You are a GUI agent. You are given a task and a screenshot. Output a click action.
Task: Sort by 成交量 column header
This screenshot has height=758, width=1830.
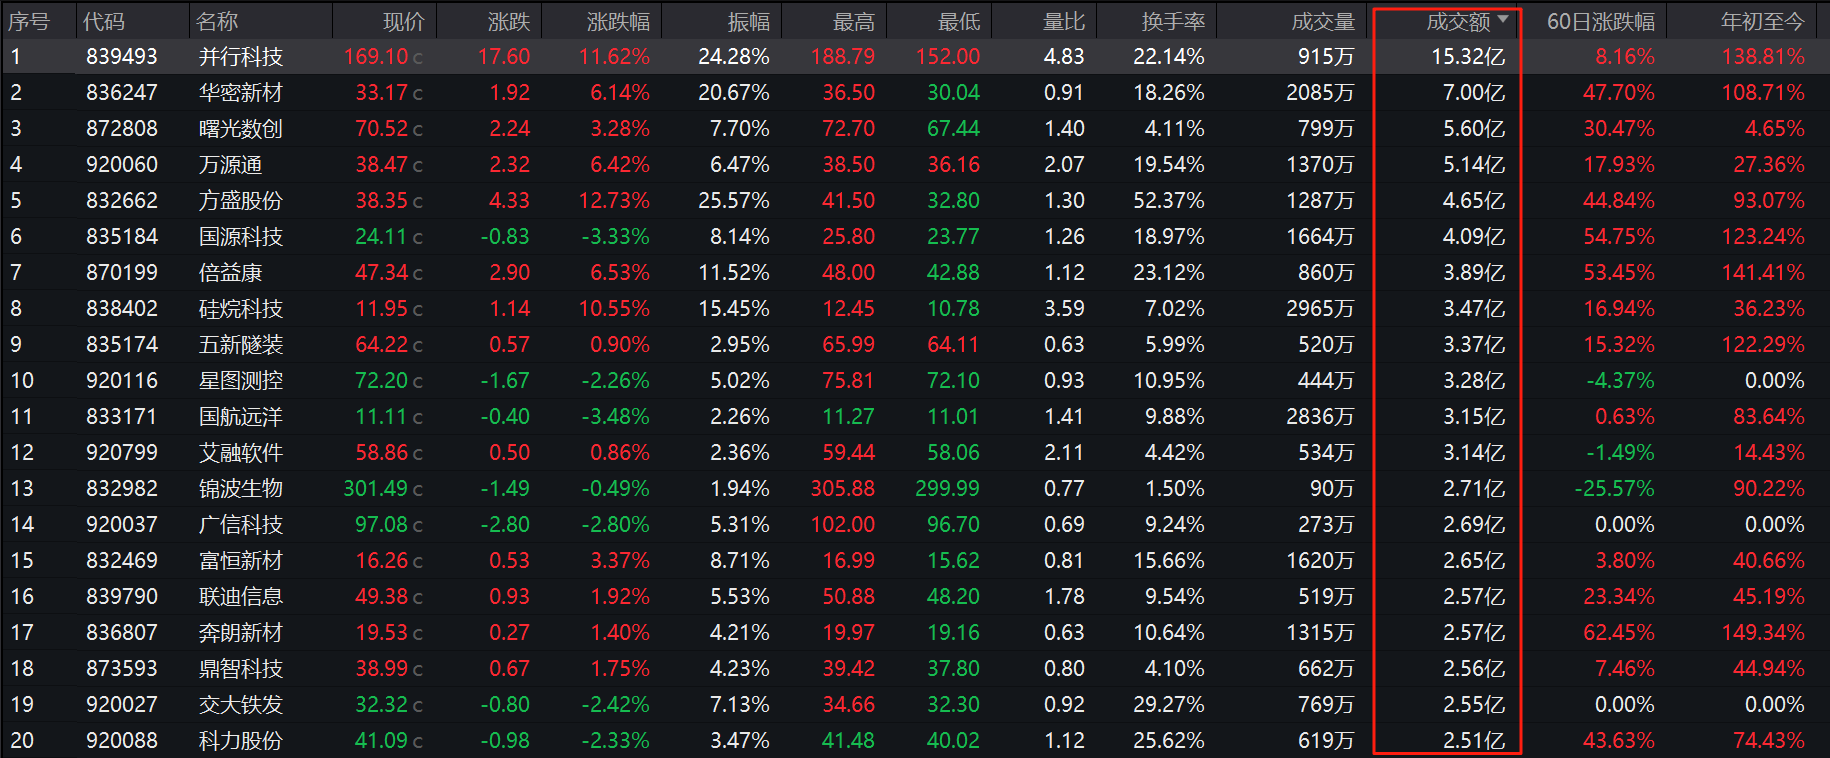coord(1323,21)
